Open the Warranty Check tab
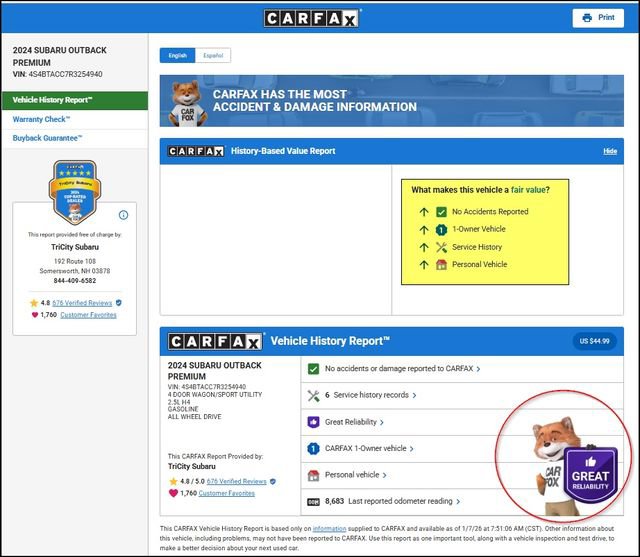Viewport: 640px width, 557px height. (x=42, y=119)
